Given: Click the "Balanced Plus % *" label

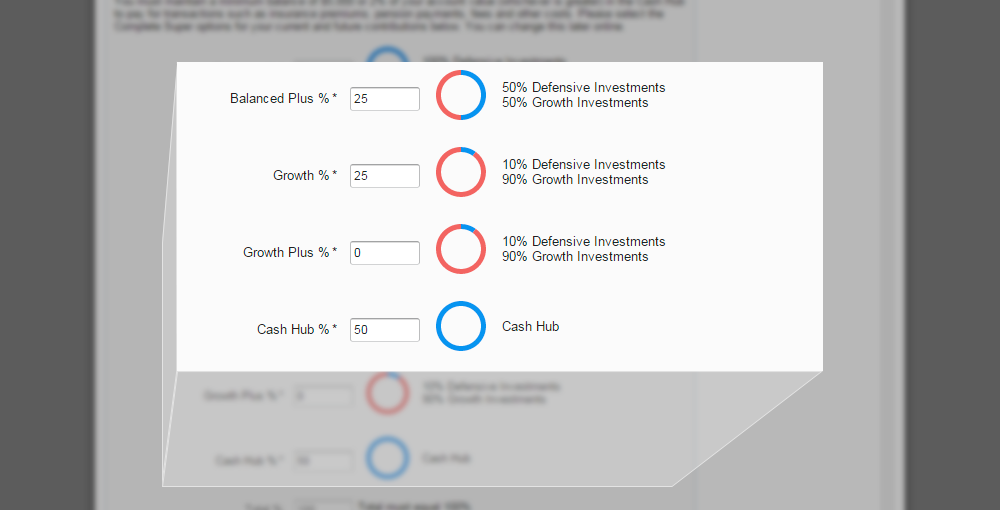Looking at the screenshot, I should point(283,99).
